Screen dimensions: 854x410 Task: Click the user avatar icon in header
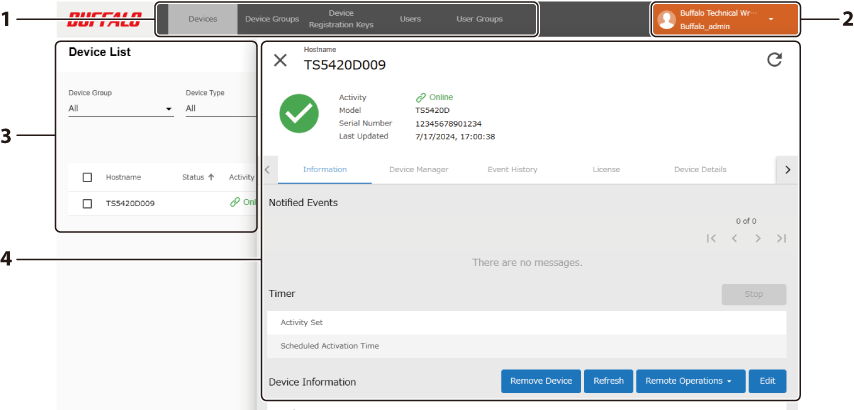(x=666, y=20)
